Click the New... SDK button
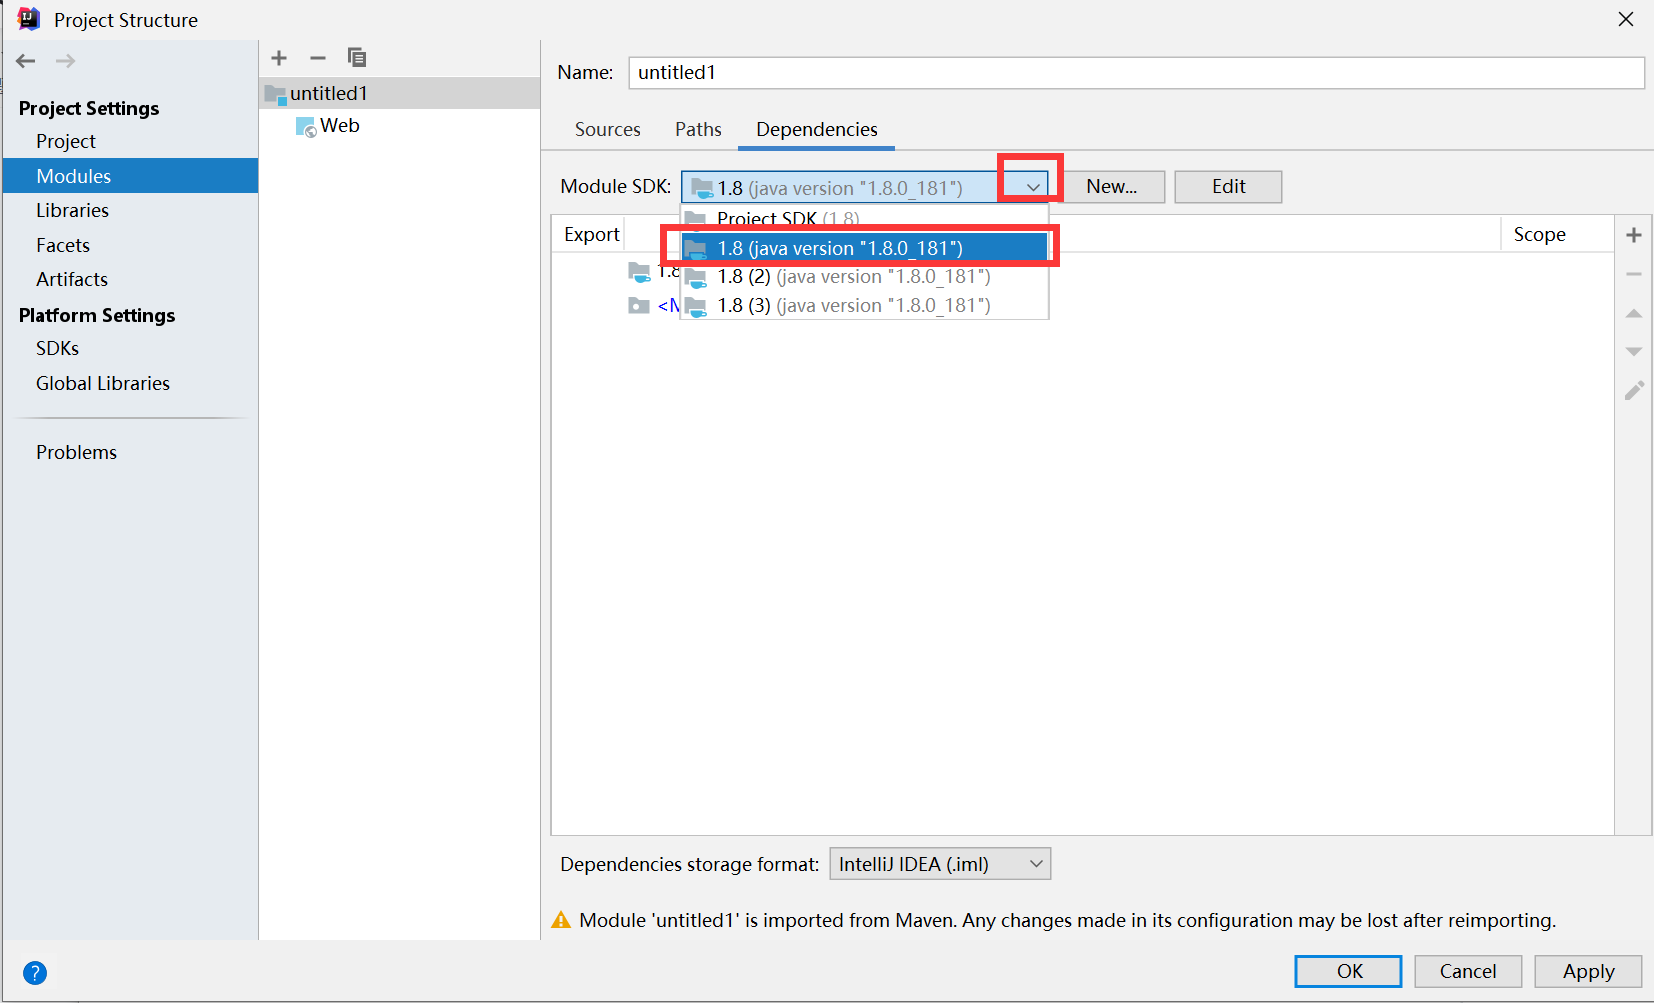 pos(1112,187)
